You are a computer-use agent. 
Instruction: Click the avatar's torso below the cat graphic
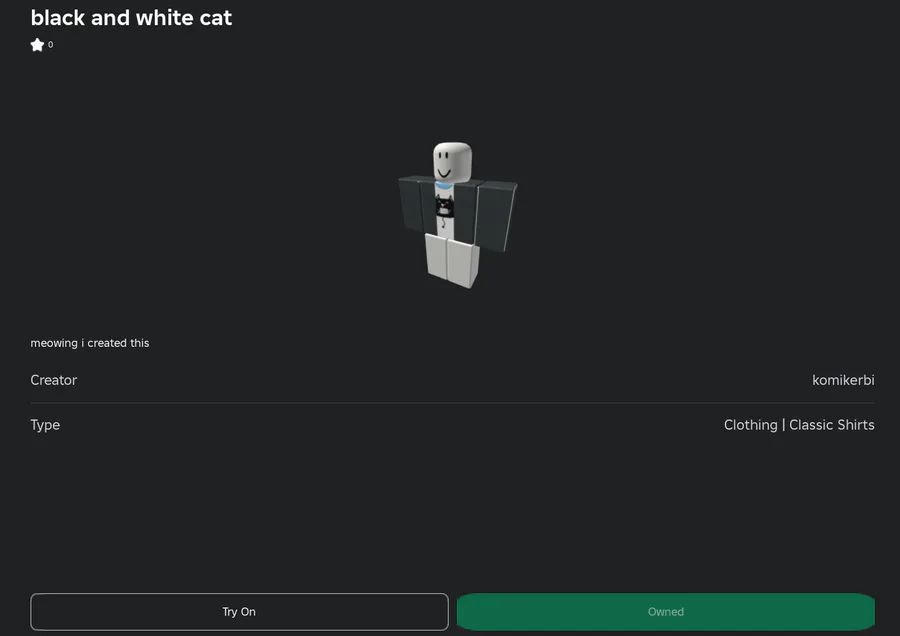coord(445,228)
